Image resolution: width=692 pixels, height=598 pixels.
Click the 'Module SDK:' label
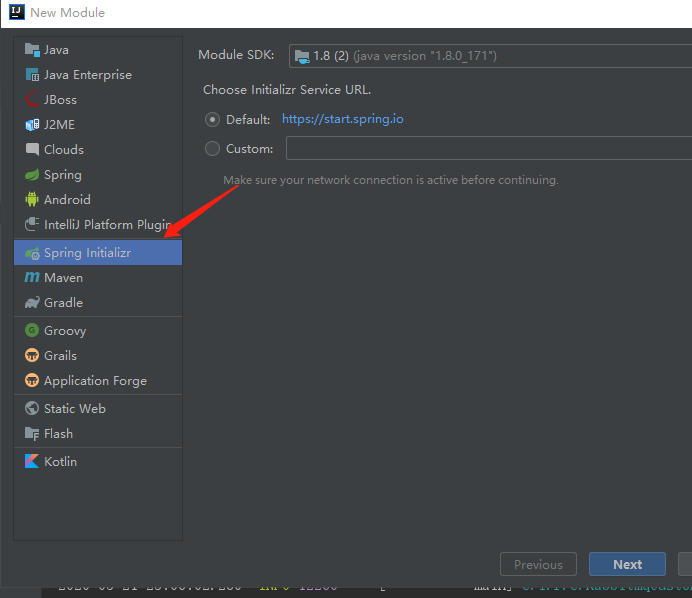point(236,55)
